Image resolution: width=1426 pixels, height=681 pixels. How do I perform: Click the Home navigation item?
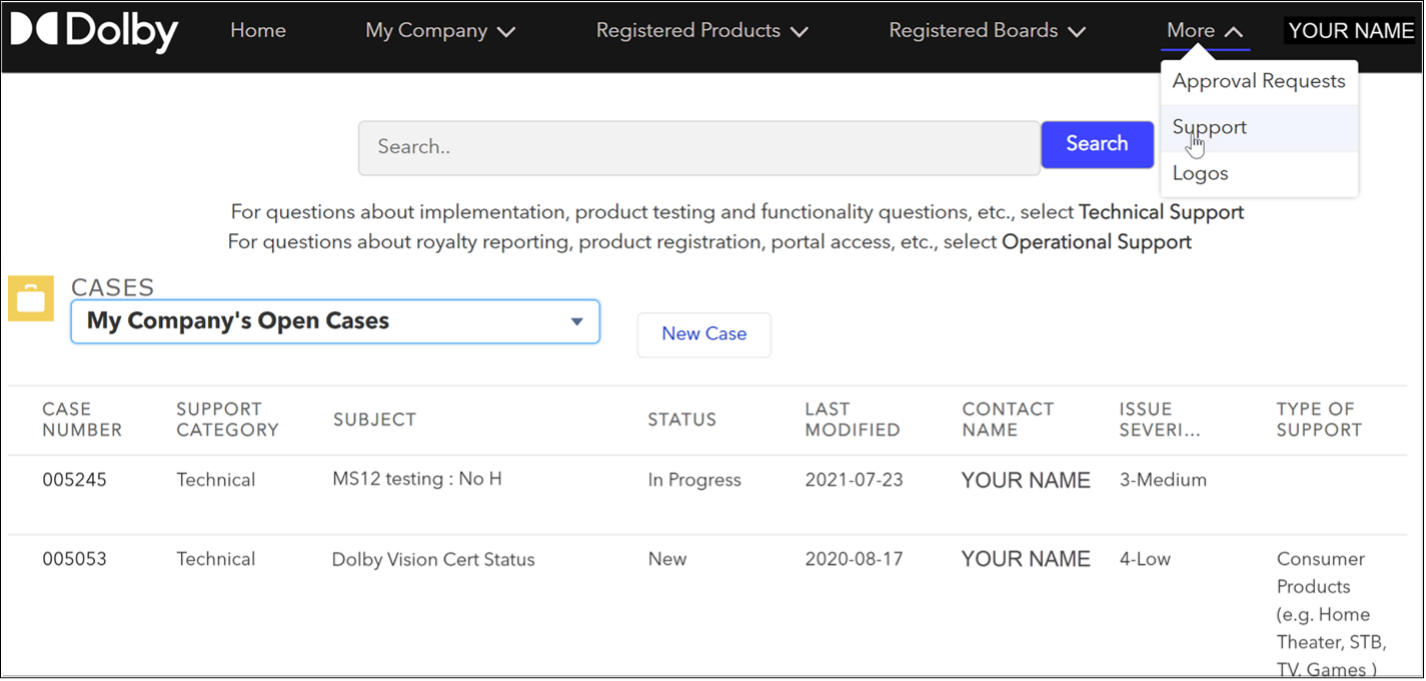click(257, 31)
